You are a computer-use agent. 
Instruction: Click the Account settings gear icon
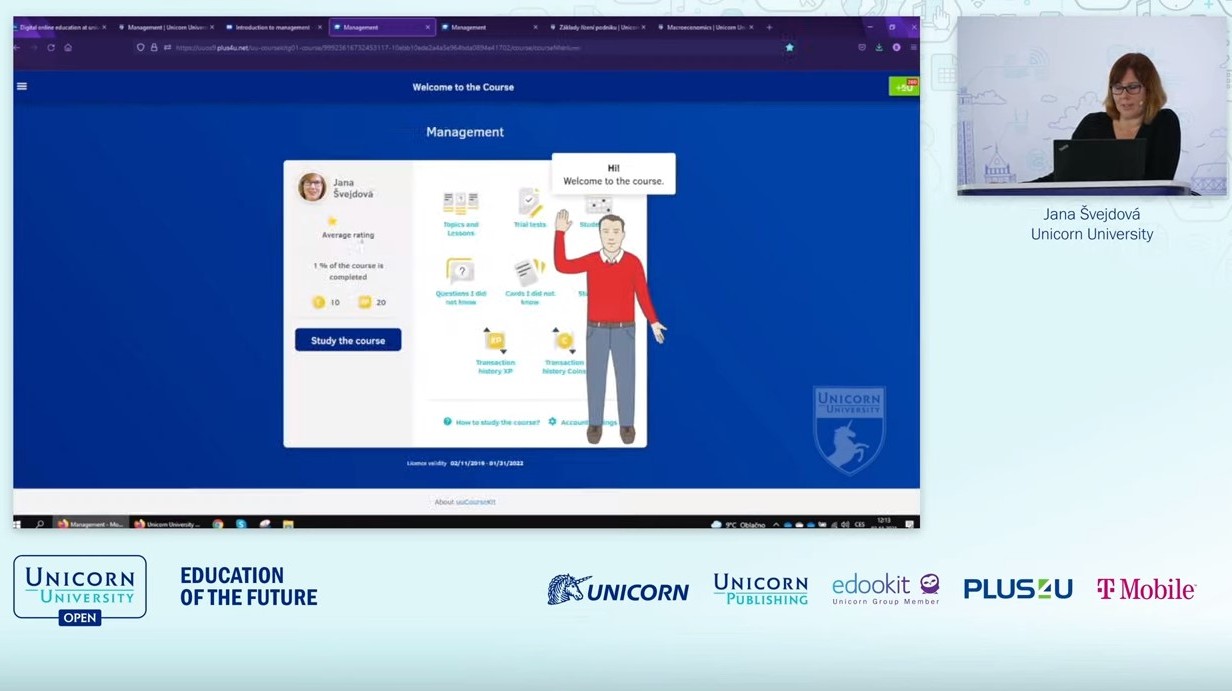coord(552,422)
